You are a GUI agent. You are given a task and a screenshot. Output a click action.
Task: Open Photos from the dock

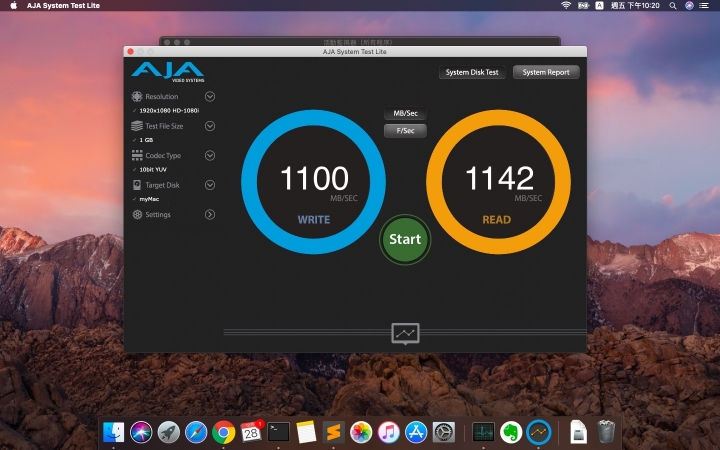point(361,432)
